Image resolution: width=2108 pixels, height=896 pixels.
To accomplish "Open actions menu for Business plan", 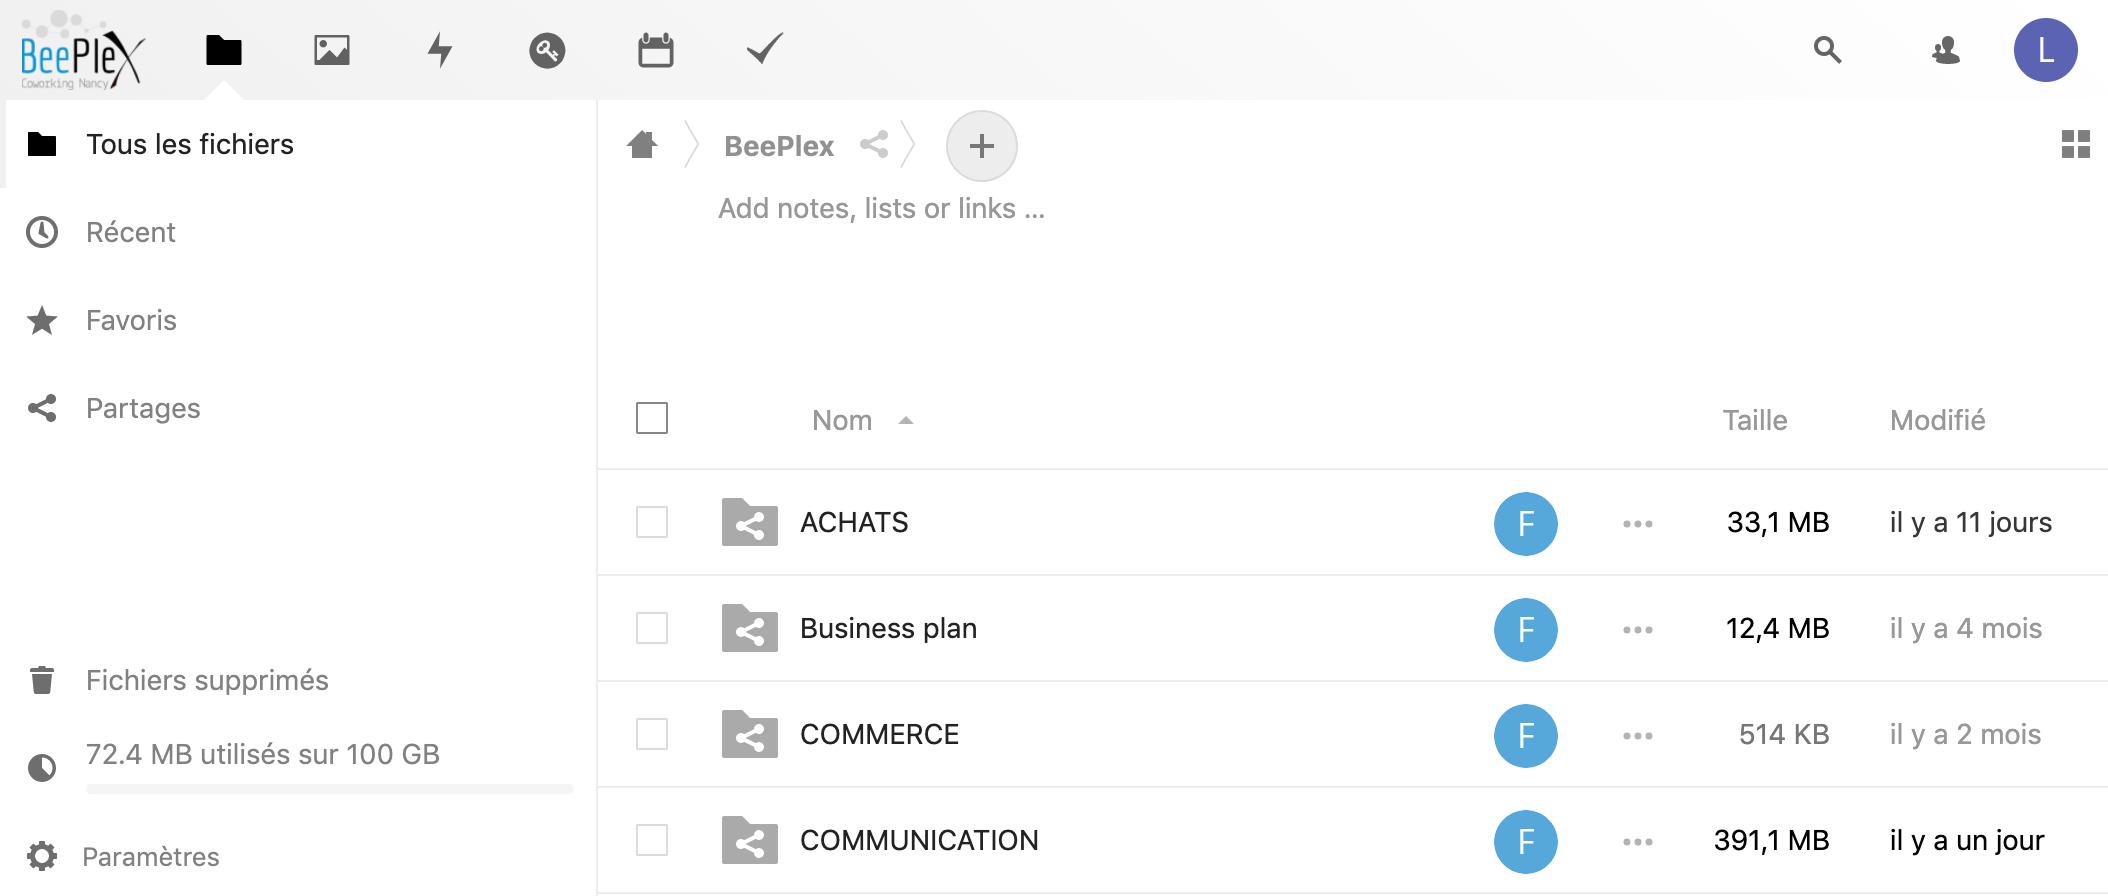I will pos(1637,629).
